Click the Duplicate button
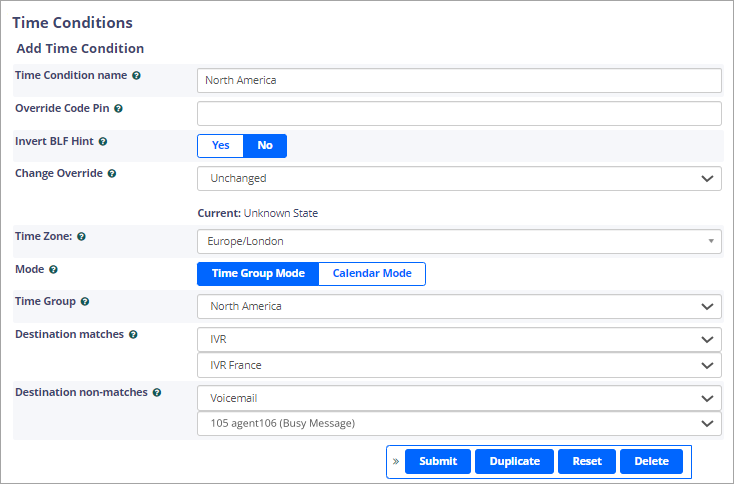 pos(514,462)
